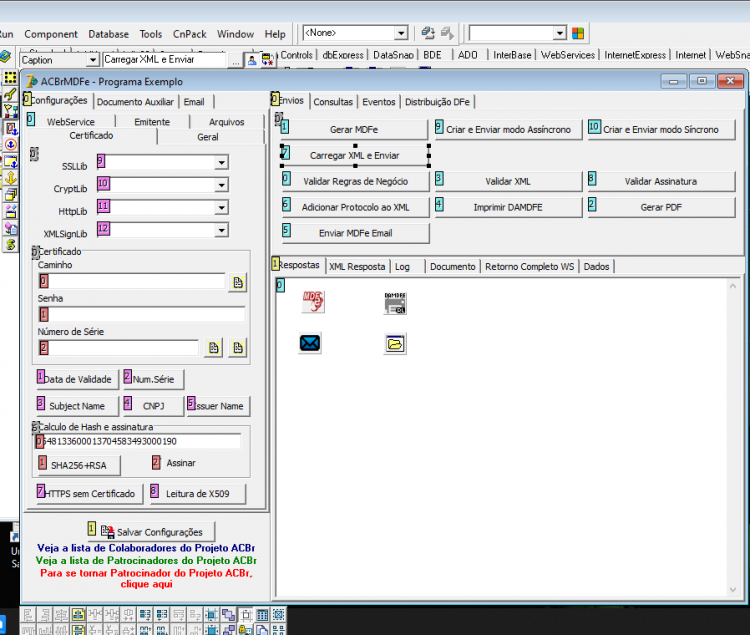Click the person icon next to property value box
The image size is (750, 635).
pyautogui.click(x=252, y=61)
